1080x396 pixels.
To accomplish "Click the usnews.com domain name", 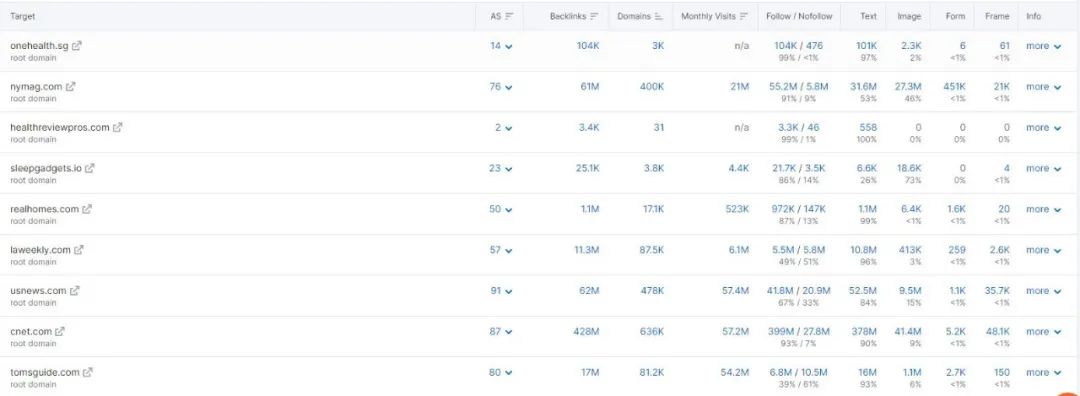I will click(38, 291).
